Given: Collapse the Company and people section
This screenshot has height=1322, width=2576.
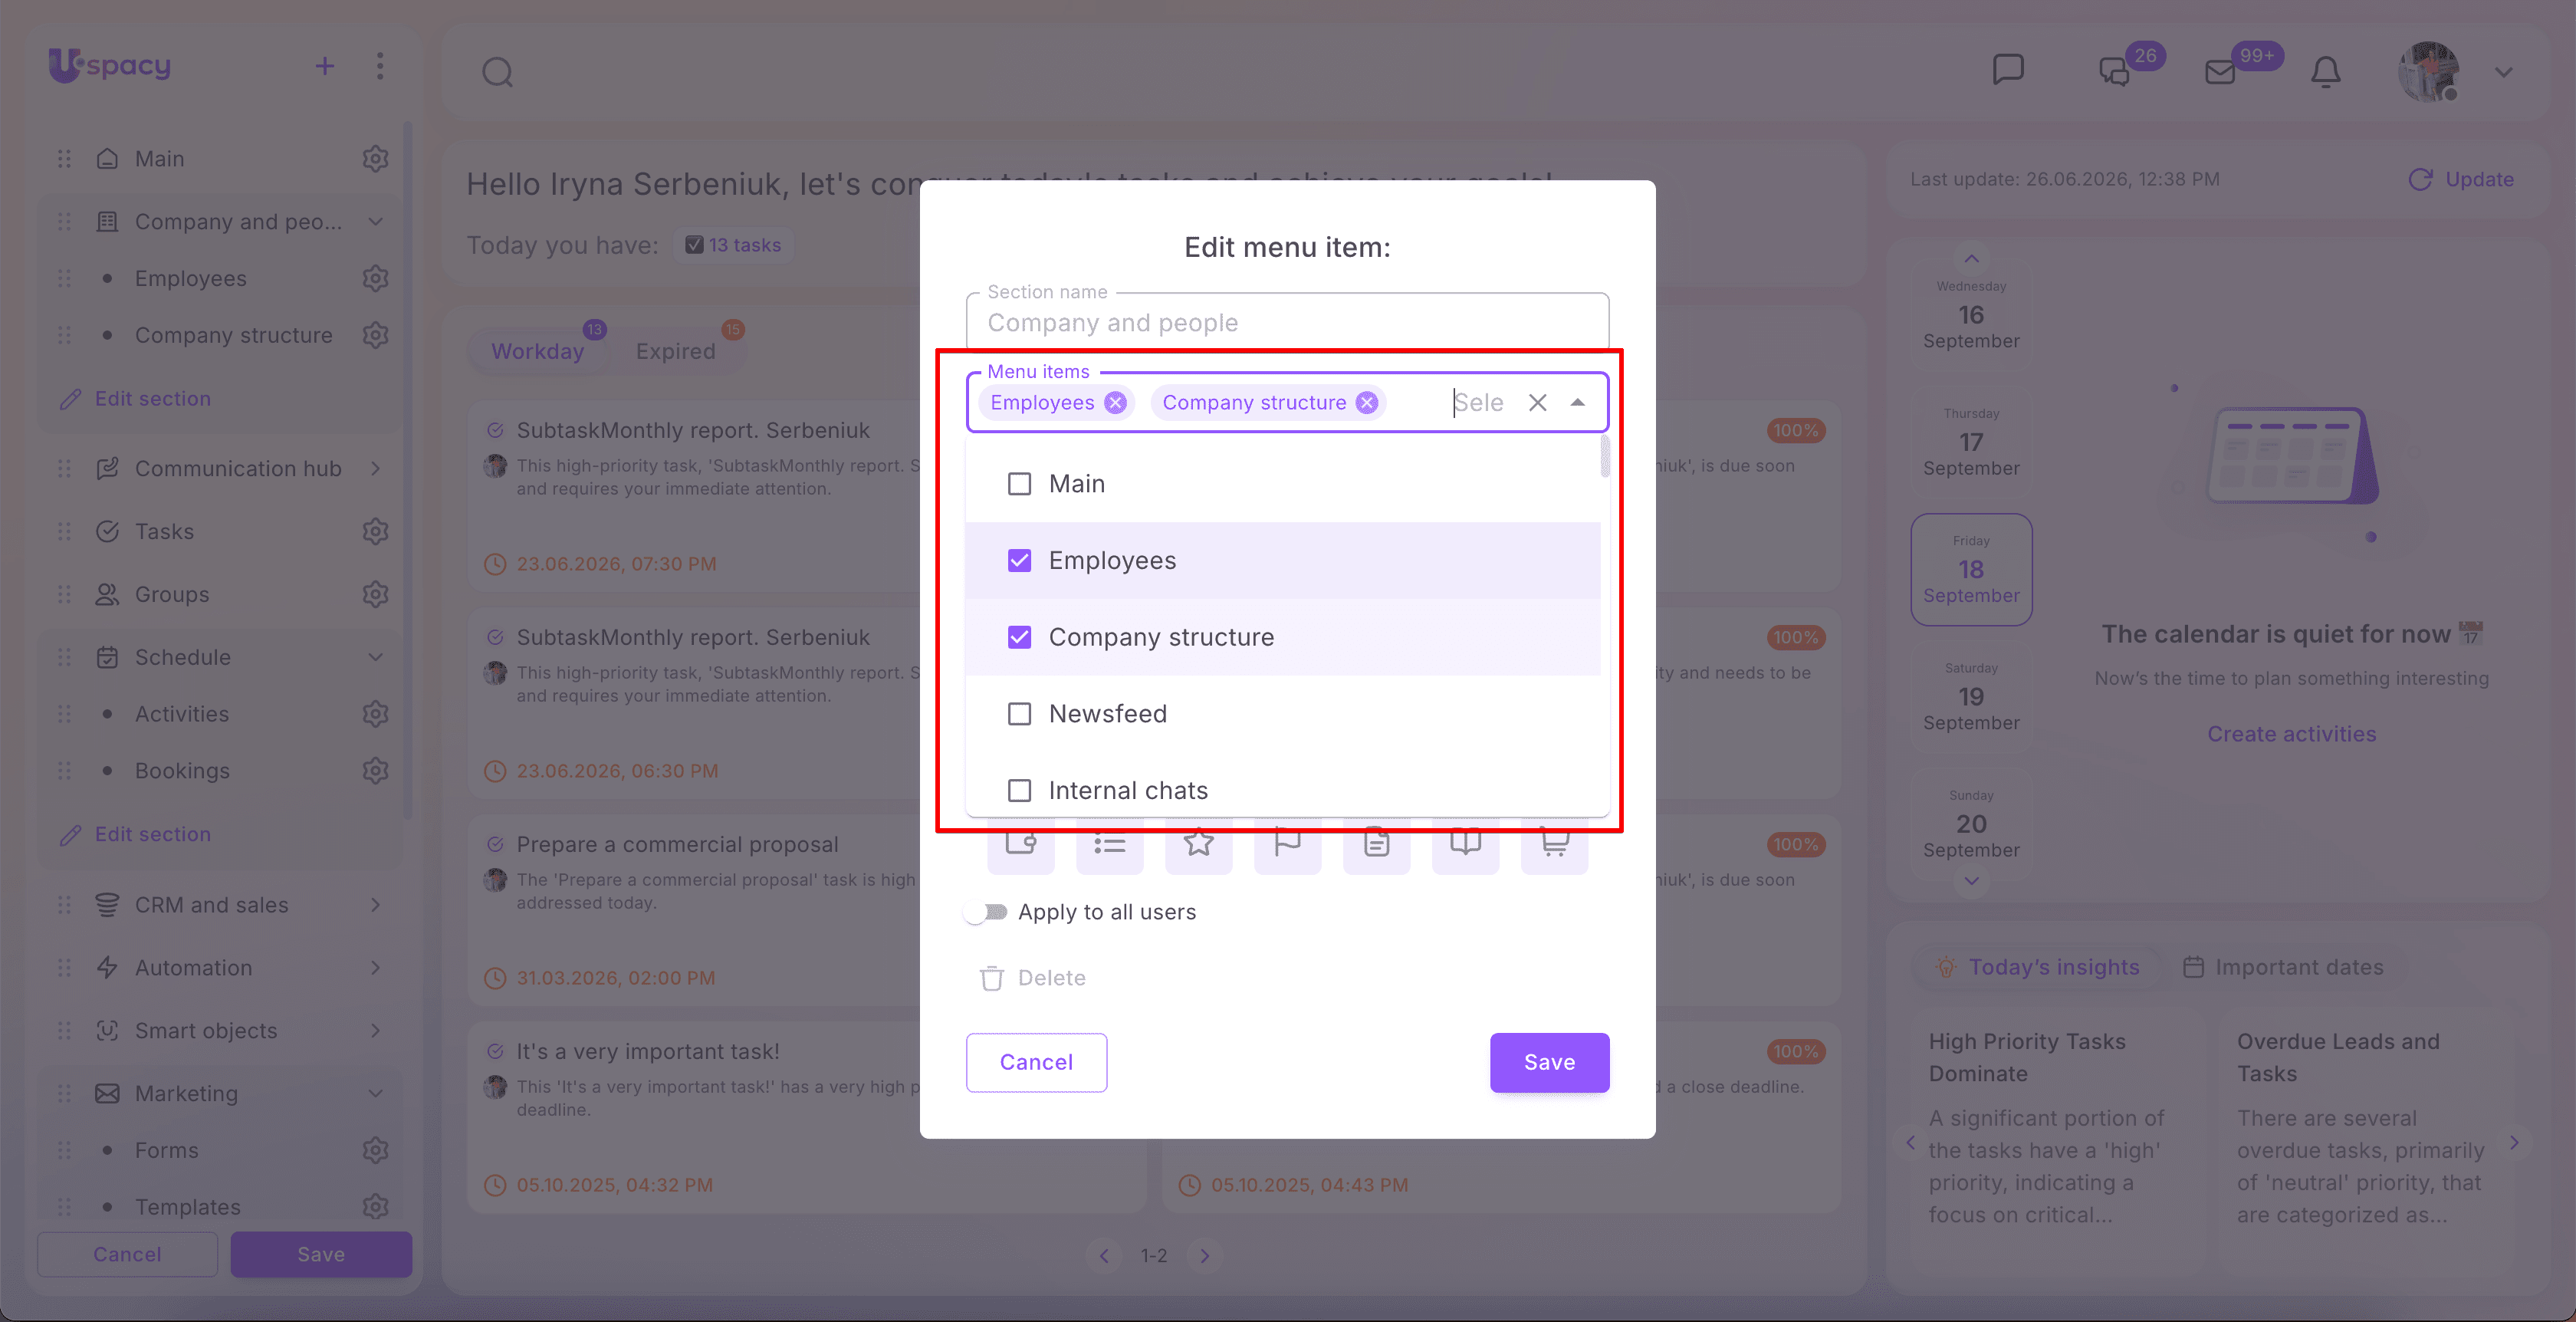Looking at the screenshot, I should pos(375,222).
